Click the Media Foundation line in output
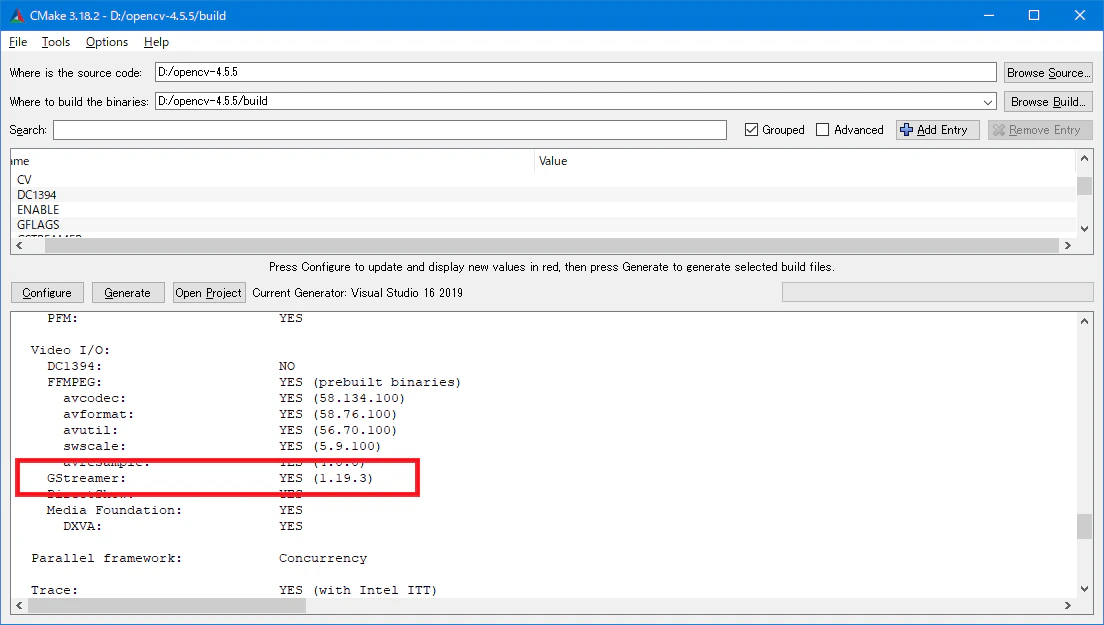Screen dimensions: 1104x625 175,510
